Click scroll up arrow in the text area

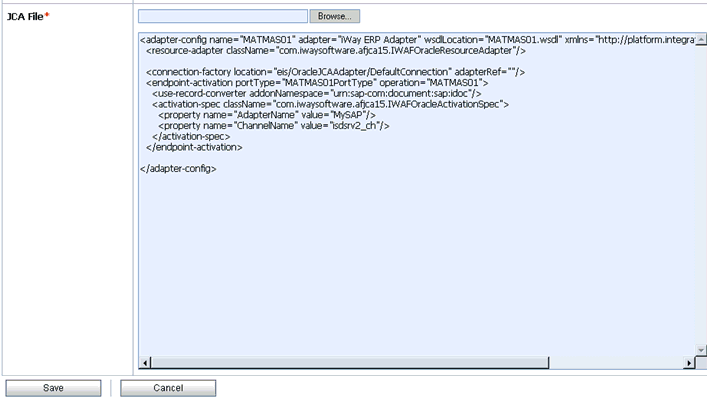(x=701, y=39)
